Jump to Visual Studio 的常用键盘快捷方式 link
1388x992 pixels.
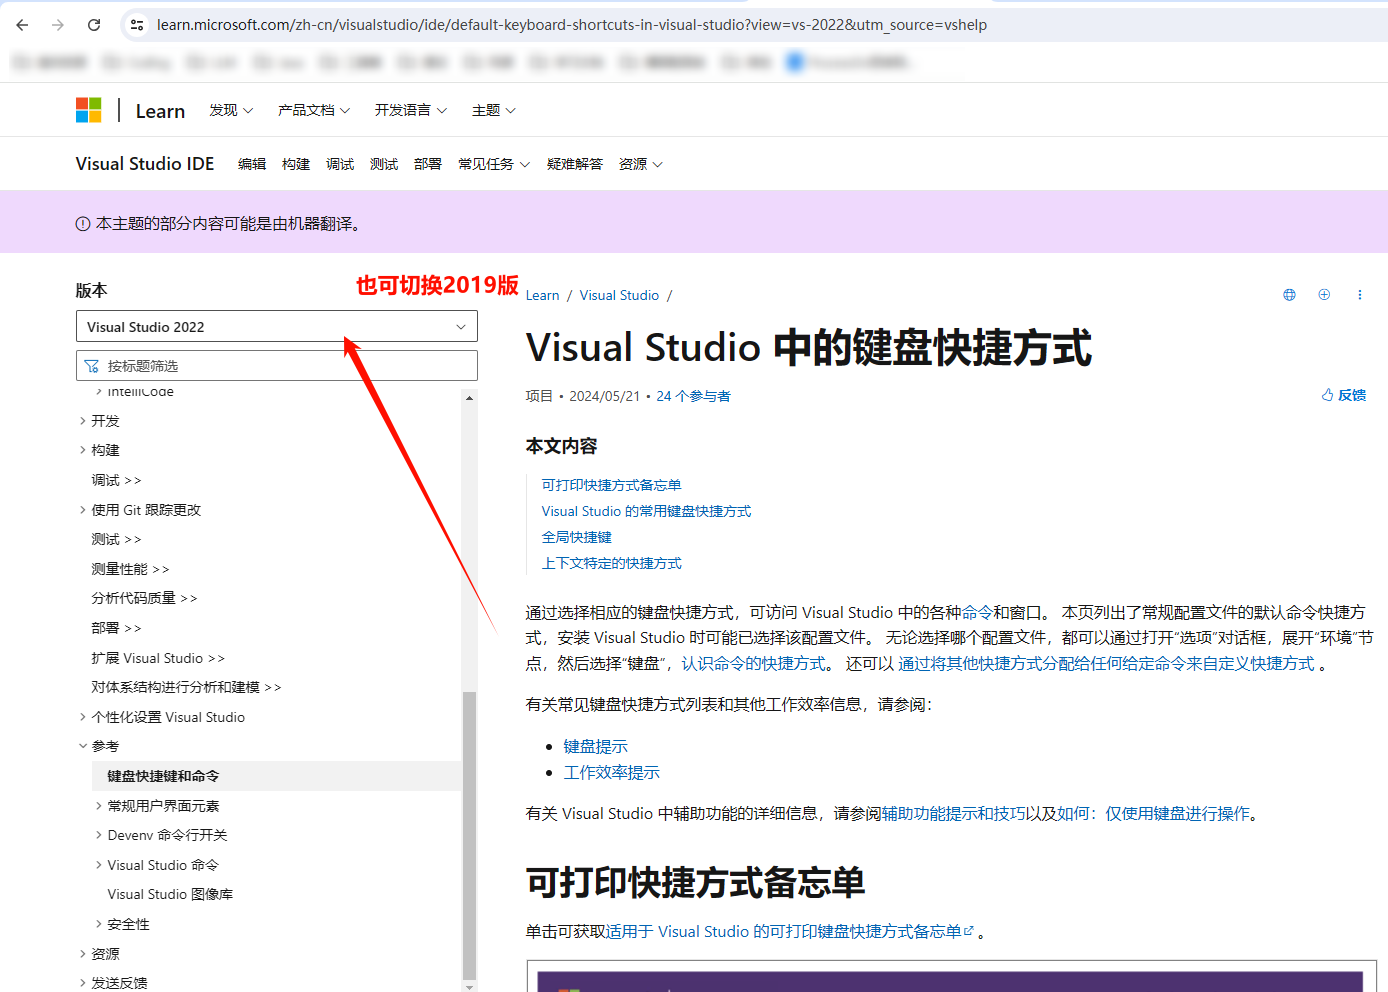pos(646,511)
